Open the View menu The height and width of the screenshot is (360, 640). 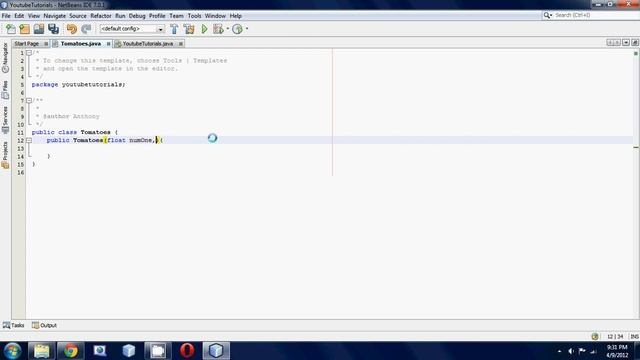(x=34, y=16)
